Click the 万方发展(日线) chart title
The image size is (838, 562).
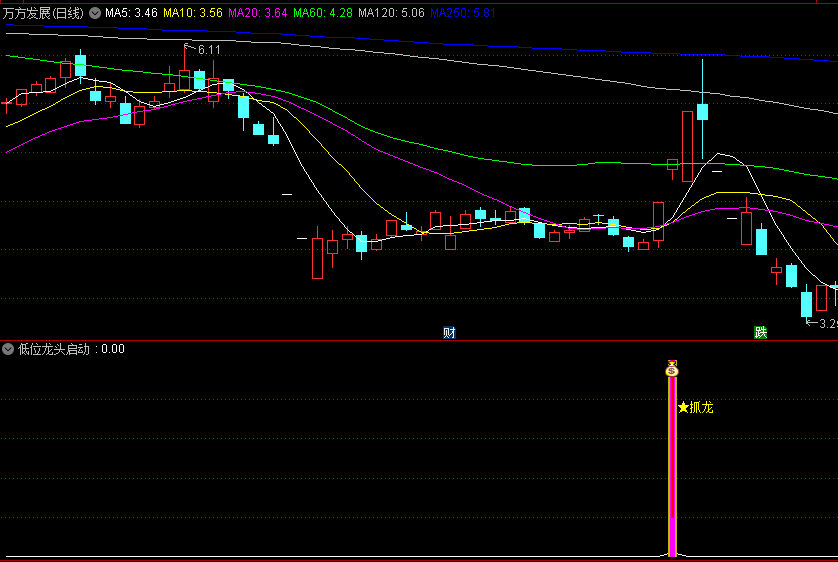[43, 13]
